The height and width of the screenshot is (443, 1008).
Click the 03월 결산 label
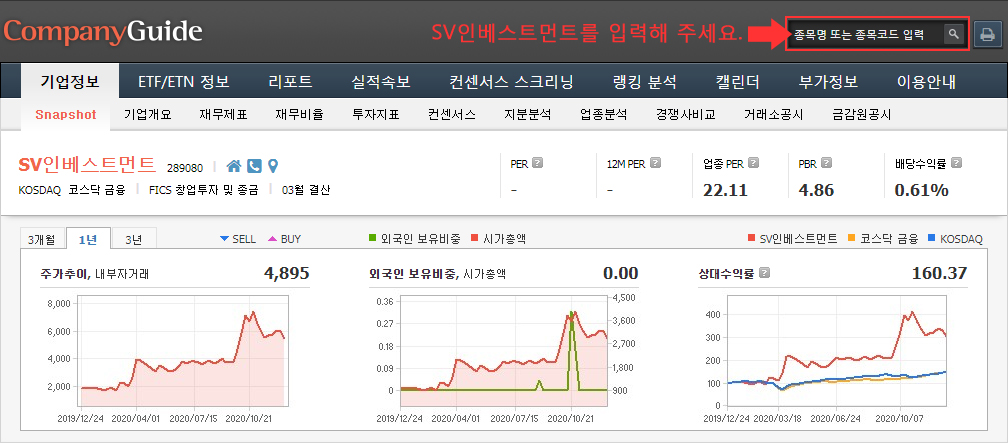[306, 190]
